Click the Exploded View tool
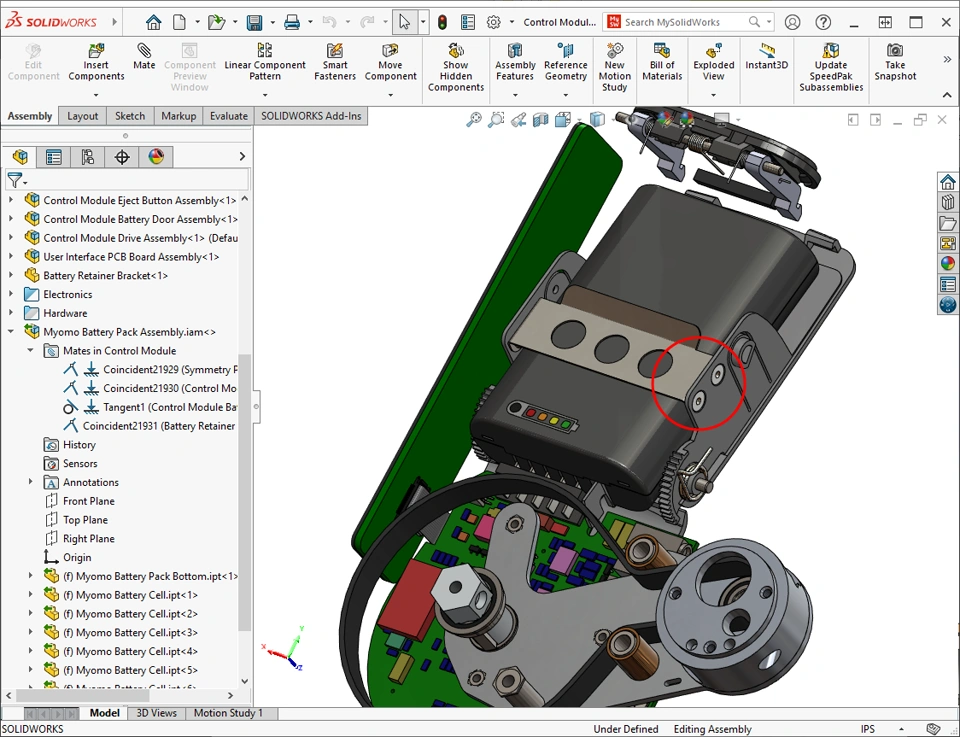The width and height of the screenshot is (960, 737). click(713, 62)
